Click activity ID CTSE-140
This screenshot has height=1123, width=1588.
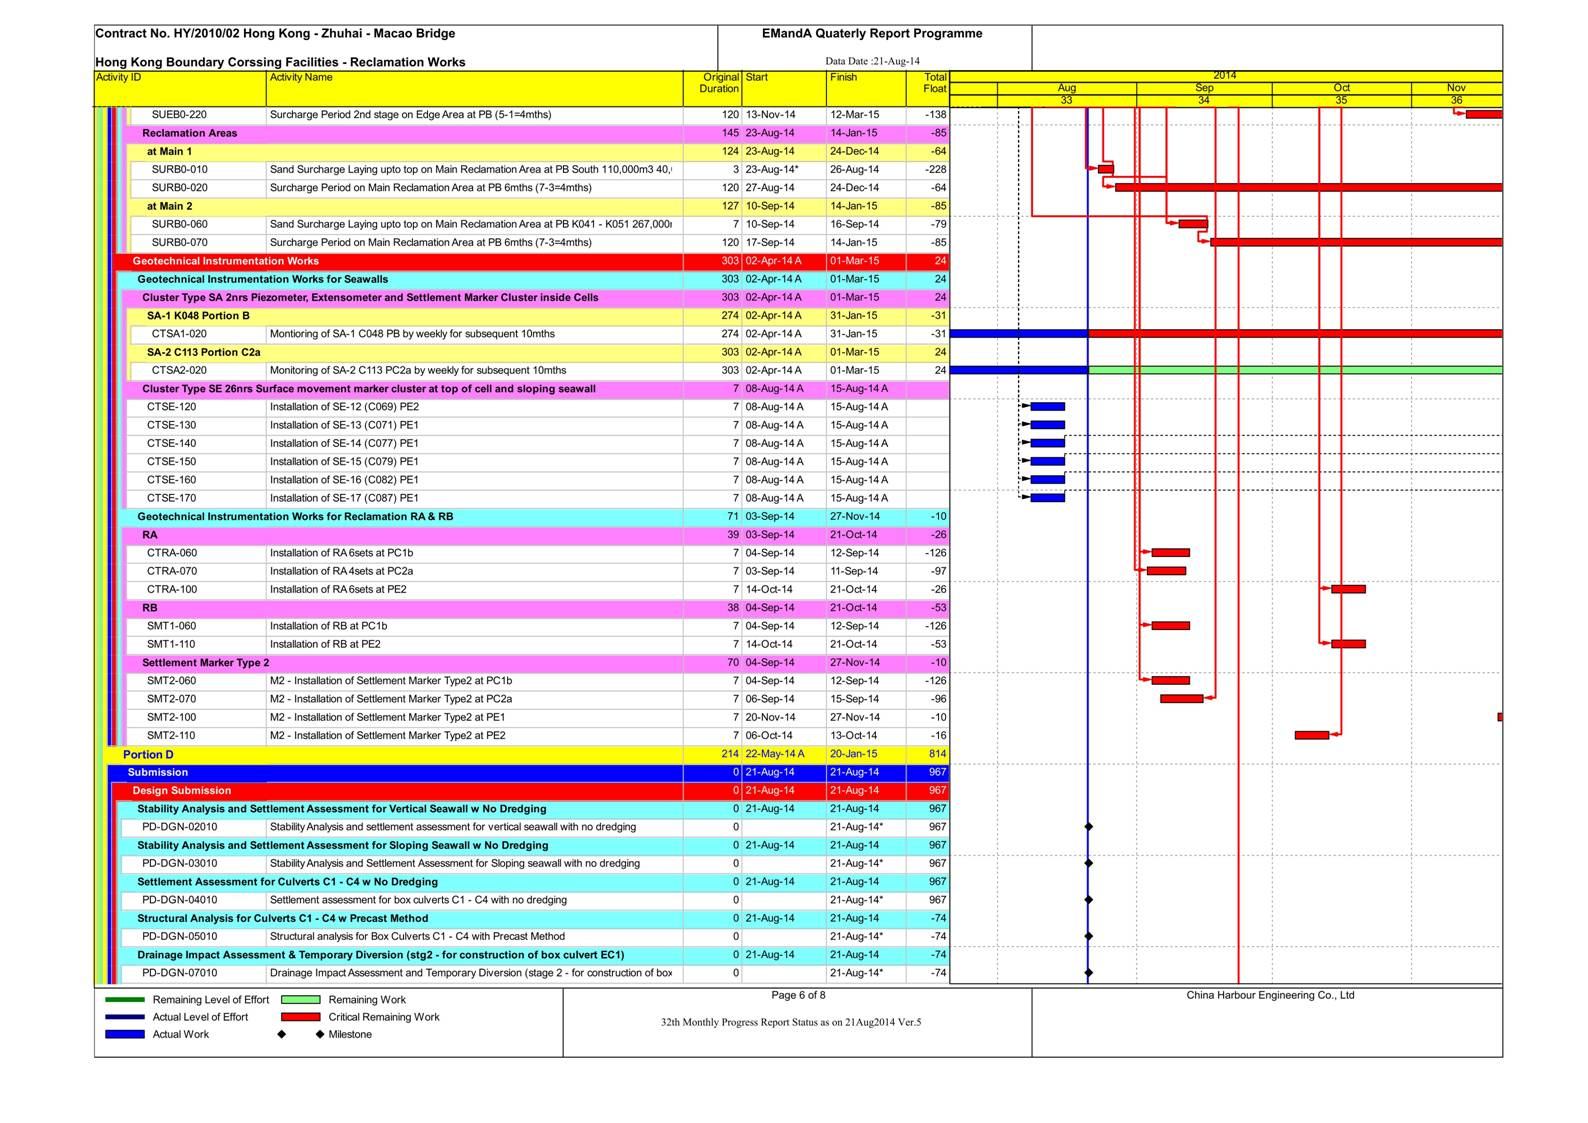coord(171,443)
